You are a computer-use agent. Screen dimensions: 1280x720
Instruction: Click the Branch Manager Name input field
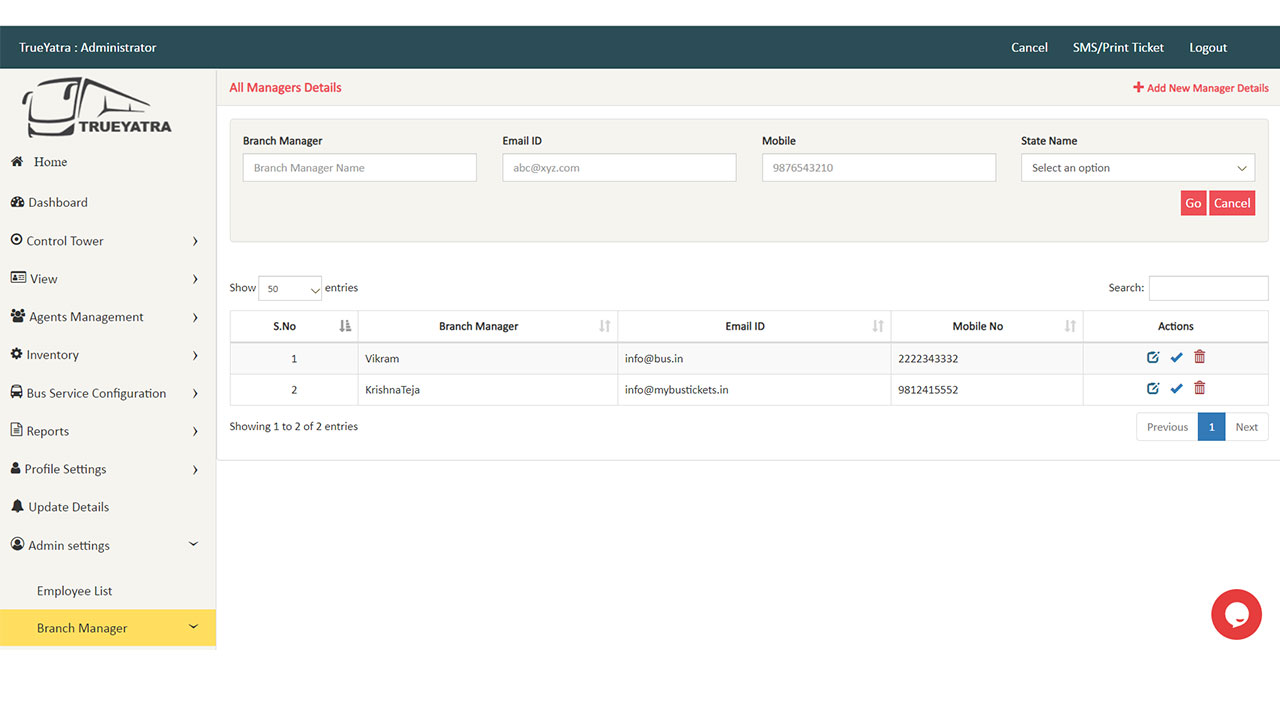(359, 168)
